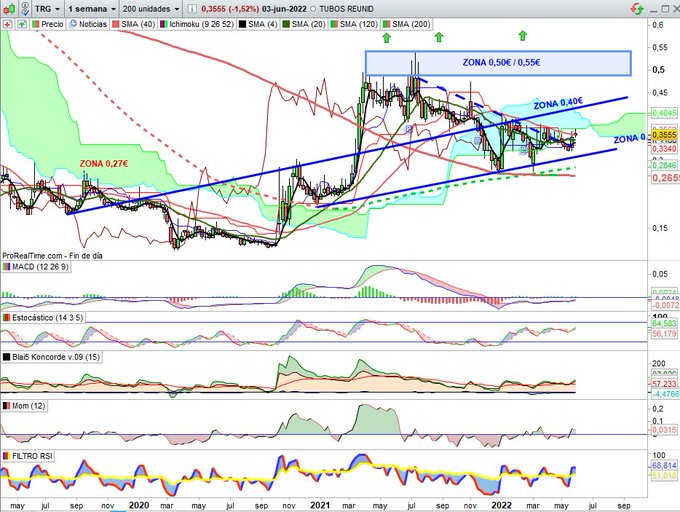Image resolution: width=680 pixels, height=512 pixels.
Task: Select the ZONA 0,50€ / 0,55€ rectangle
Action: (x=498, y=63)
